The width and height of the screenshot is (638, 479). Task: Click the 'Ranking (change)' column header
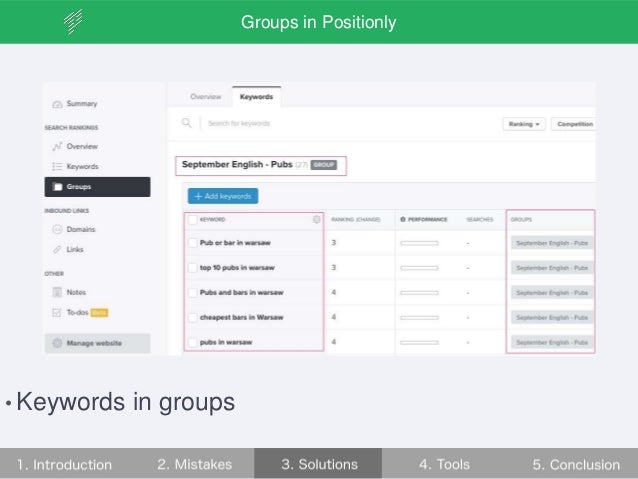click(x=356, y=220)
